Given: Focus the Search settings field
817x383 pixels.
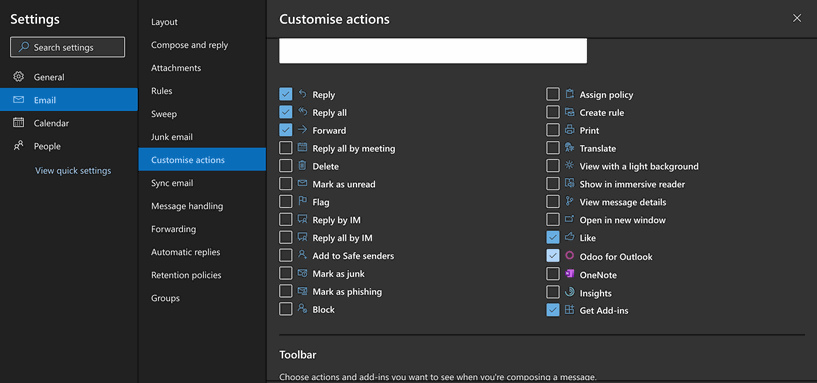Looking at the screenshot, I should (68, 47).
